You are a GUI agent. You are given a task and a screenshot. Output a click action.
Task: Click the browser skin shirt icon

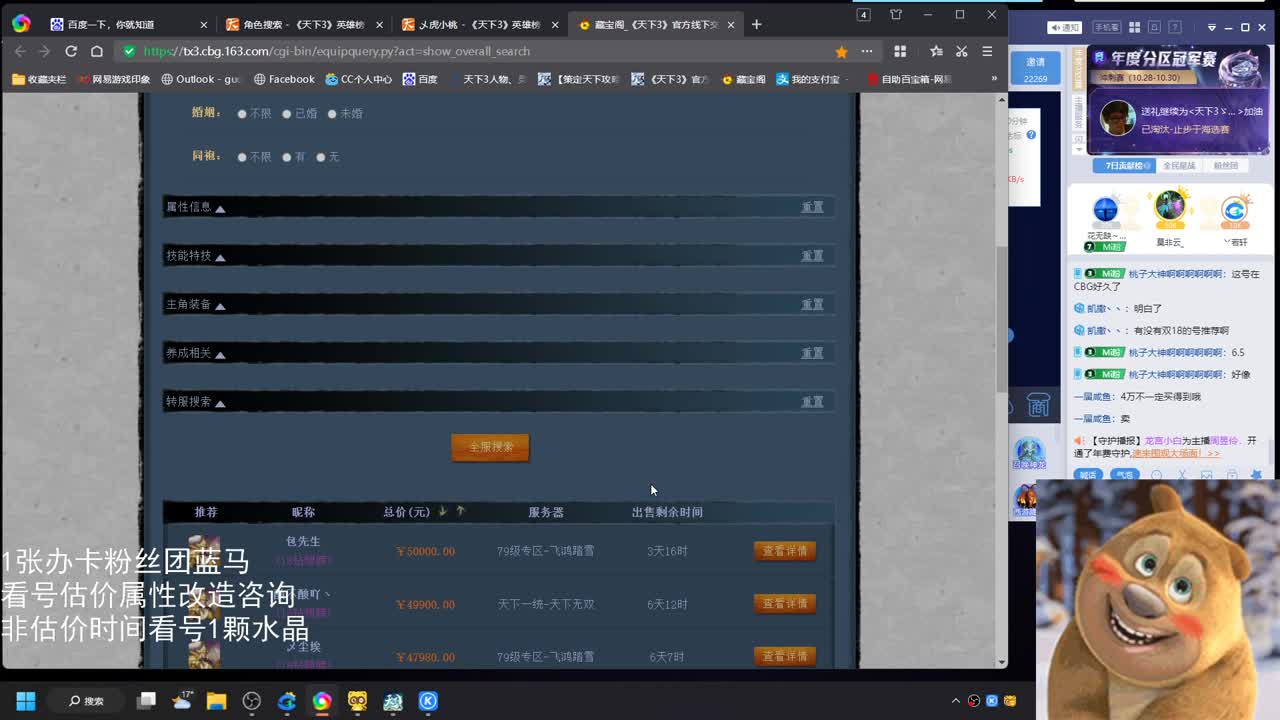point(896,15)
